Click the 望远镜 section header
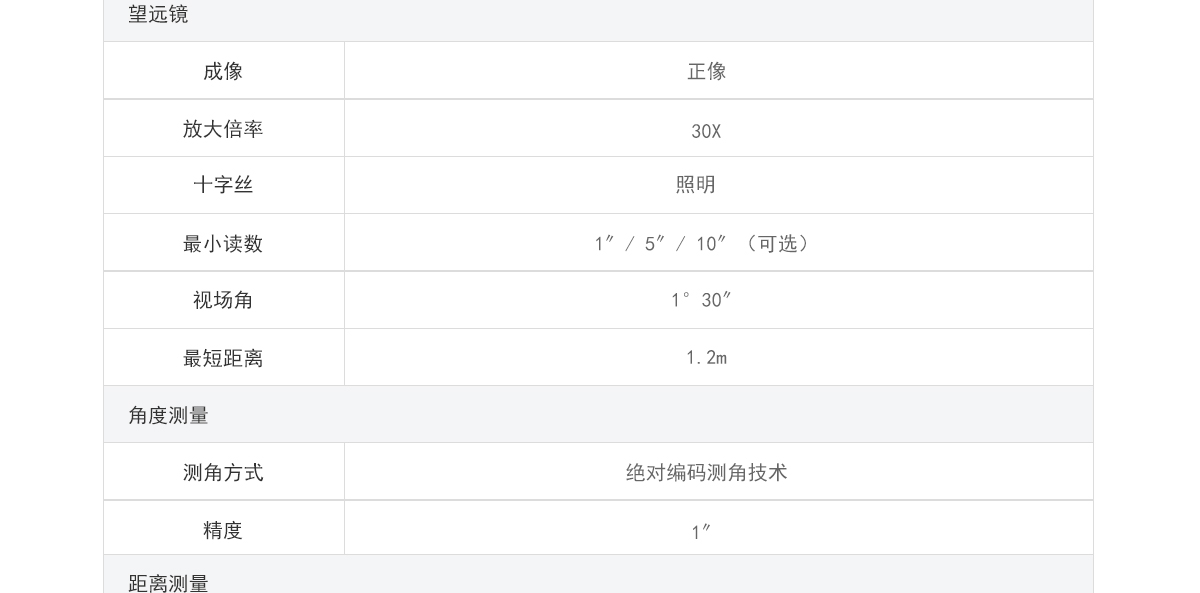This screenshot has height=593, width=1200. coord(158,14)
